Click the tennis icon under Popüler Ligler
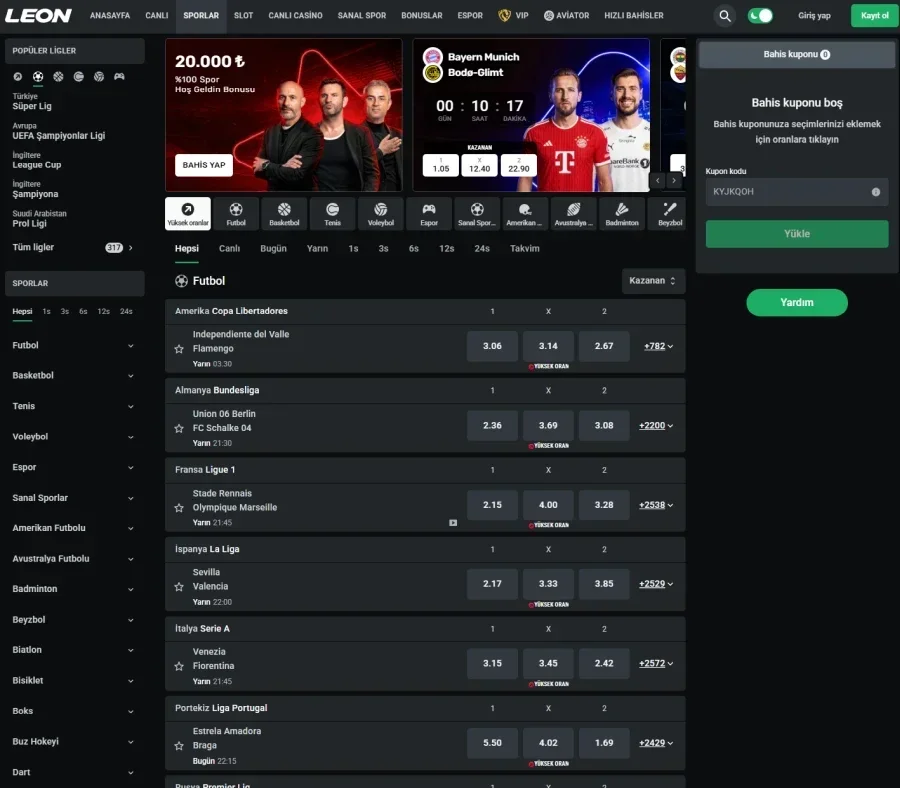 click(x=79, y=76)
